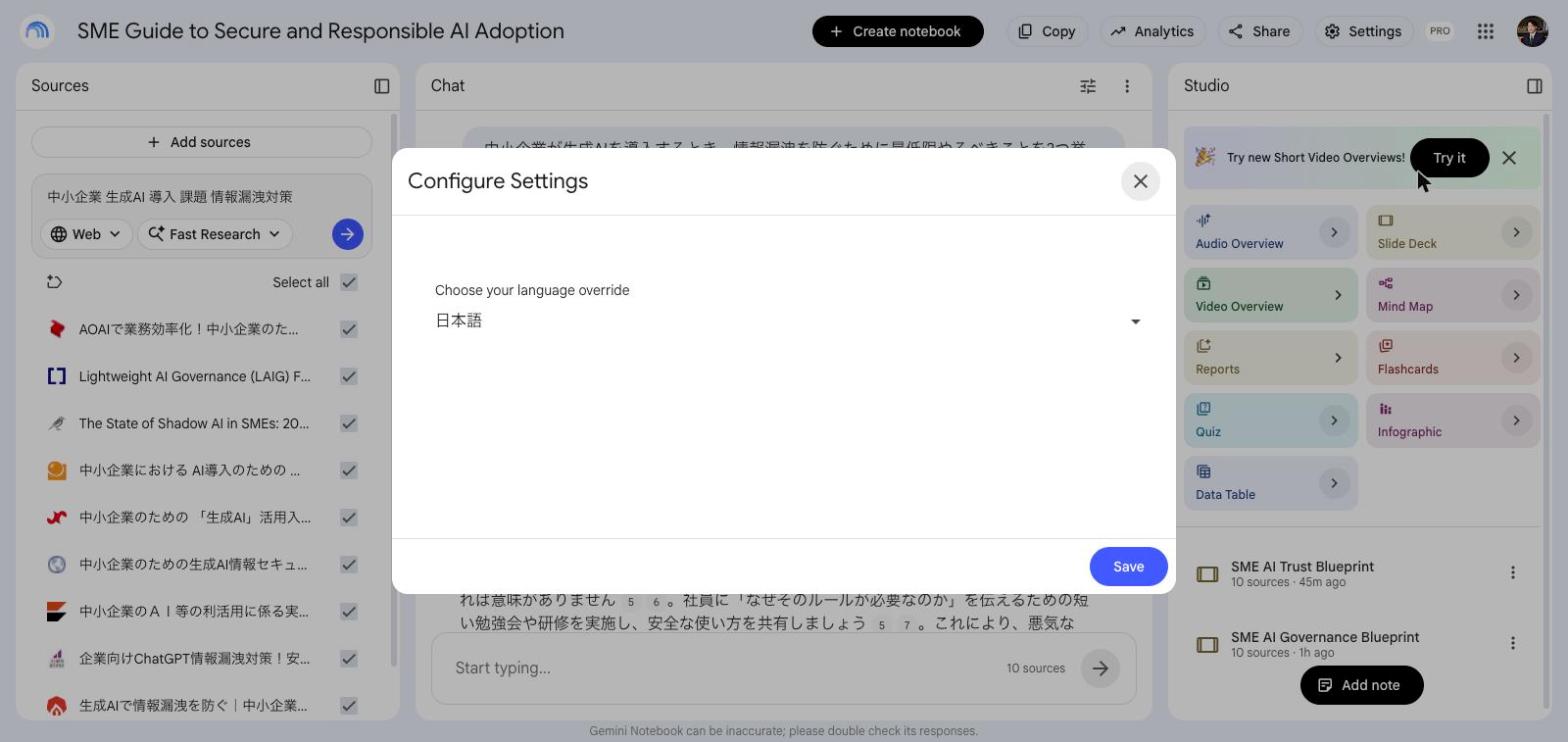
Task: Open the user account avatar
Action: 1532,31
